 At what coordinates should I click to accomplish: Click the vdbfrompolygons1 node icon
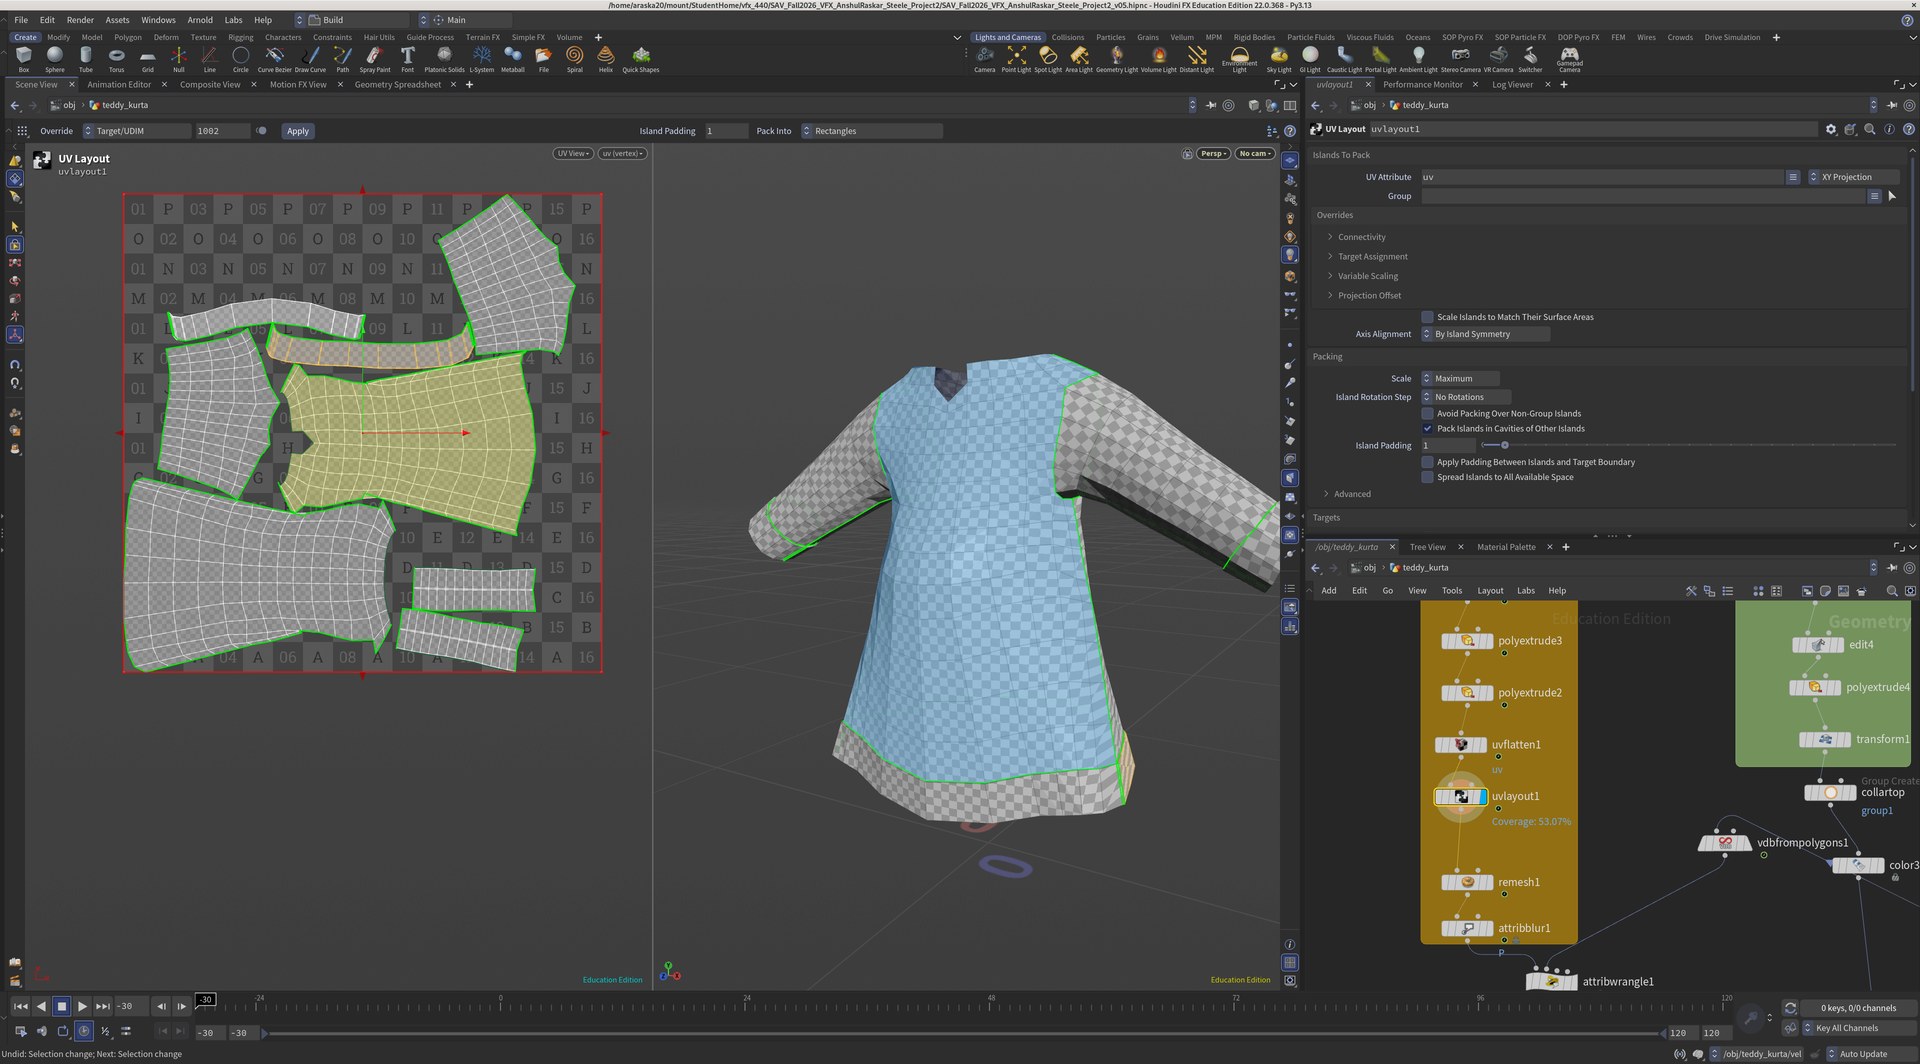[x=1725, y=843]
